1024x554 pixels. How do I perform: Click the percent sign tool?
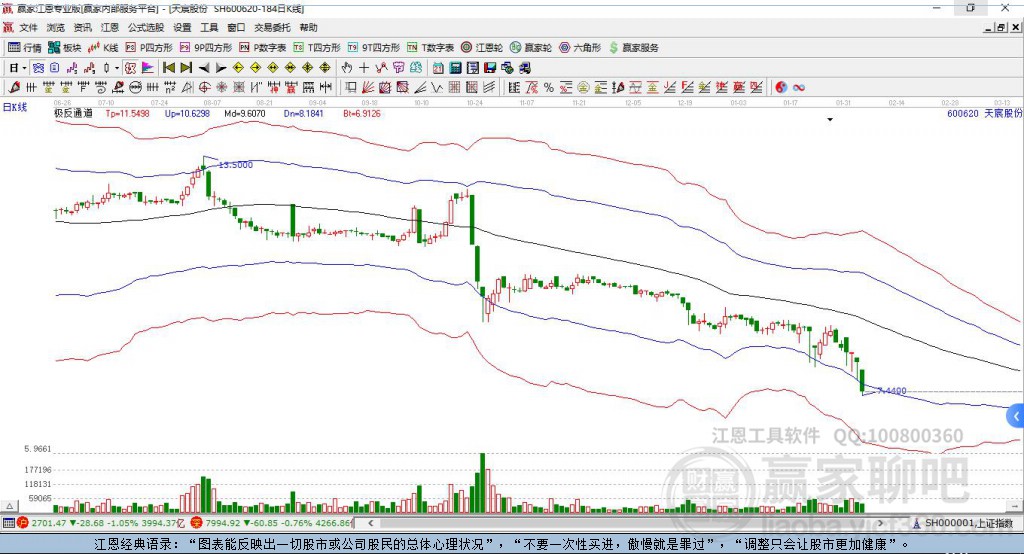pos(549,87)
